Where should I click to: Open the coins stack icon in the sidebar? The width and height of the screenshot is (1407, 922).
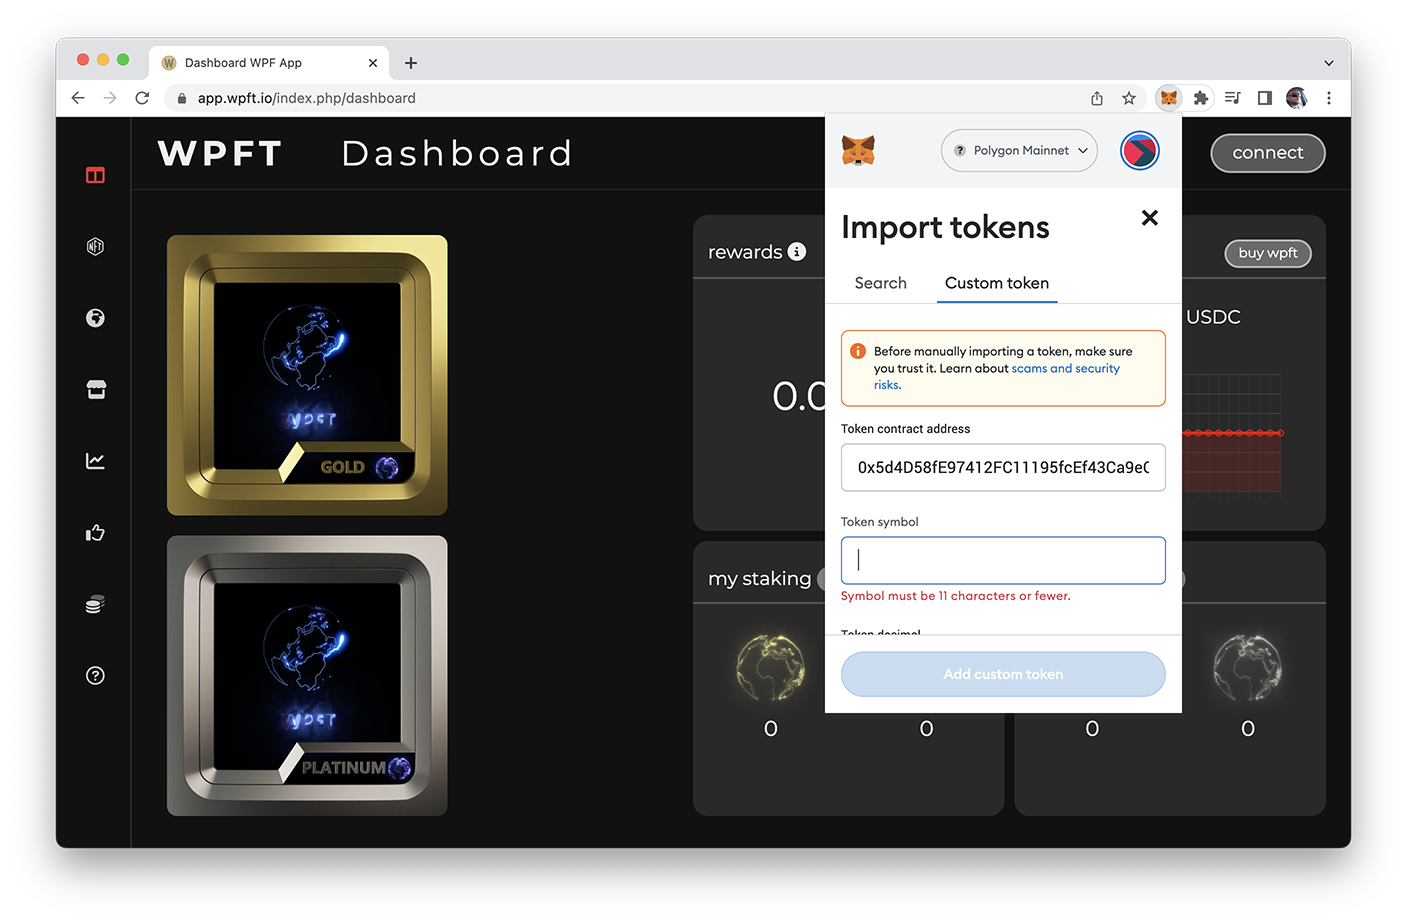[95, 604]
